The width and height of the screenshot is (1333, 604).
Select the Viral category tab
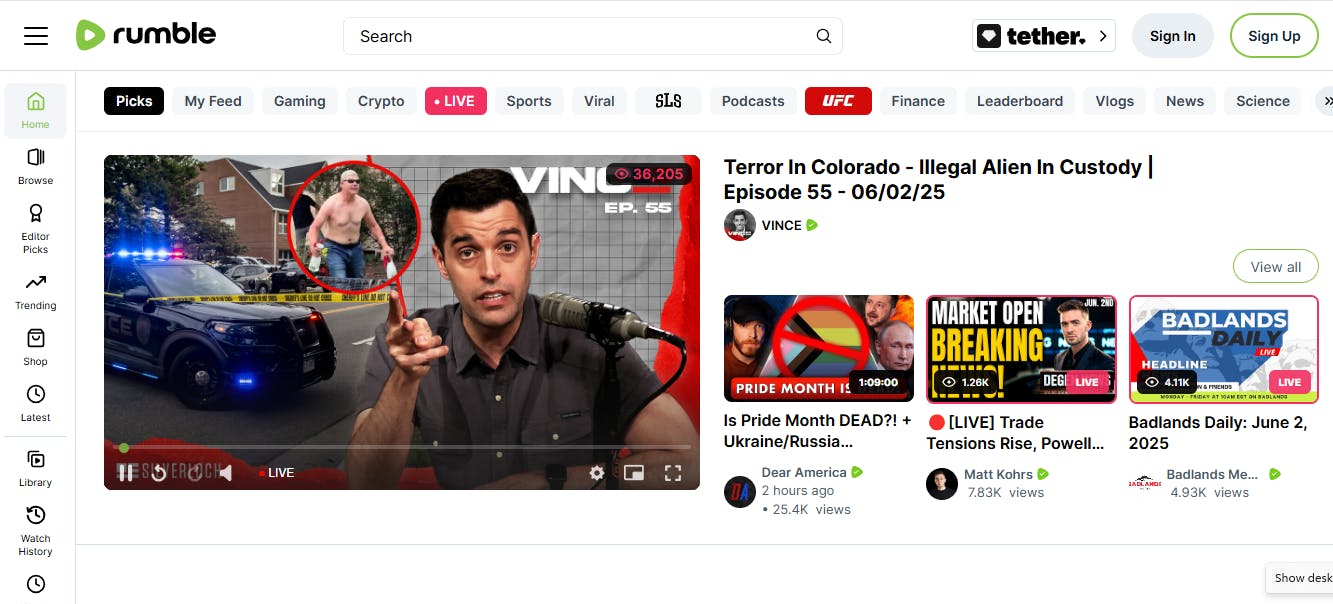tap(599, 101)
